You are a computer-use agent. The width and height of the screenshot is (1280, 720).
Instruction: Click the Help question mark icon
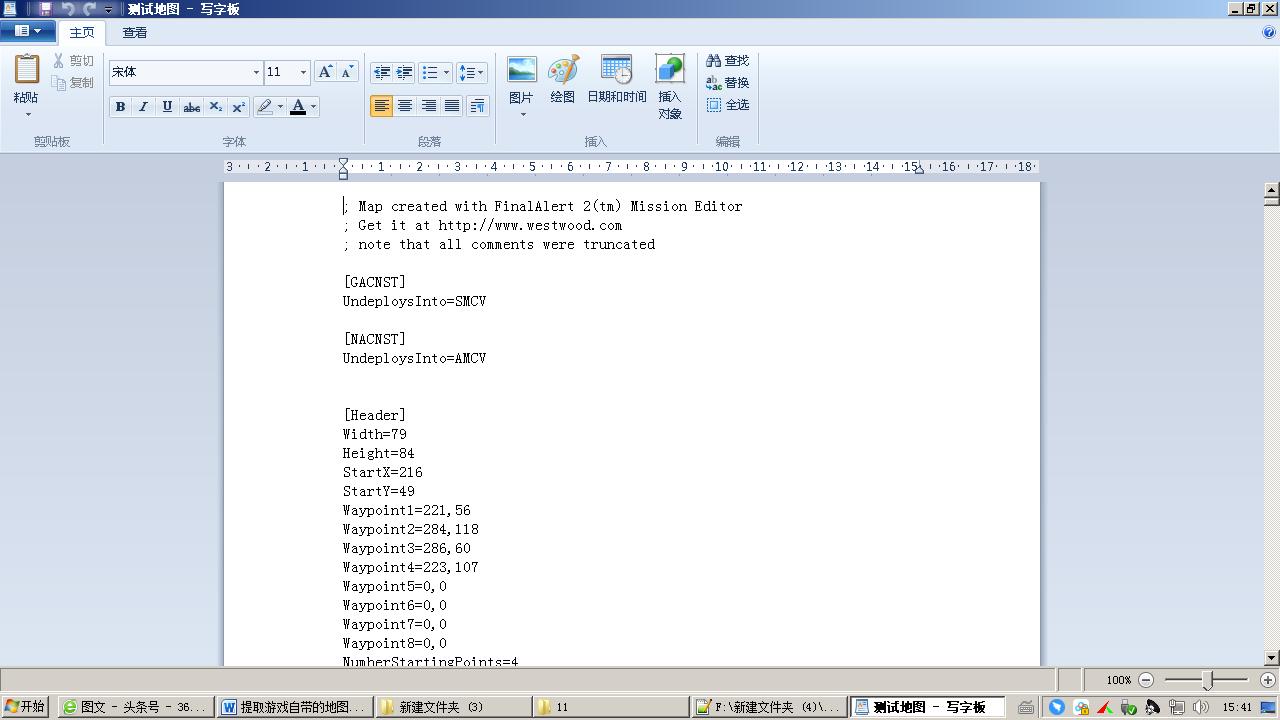click(x=1269, y=32)
